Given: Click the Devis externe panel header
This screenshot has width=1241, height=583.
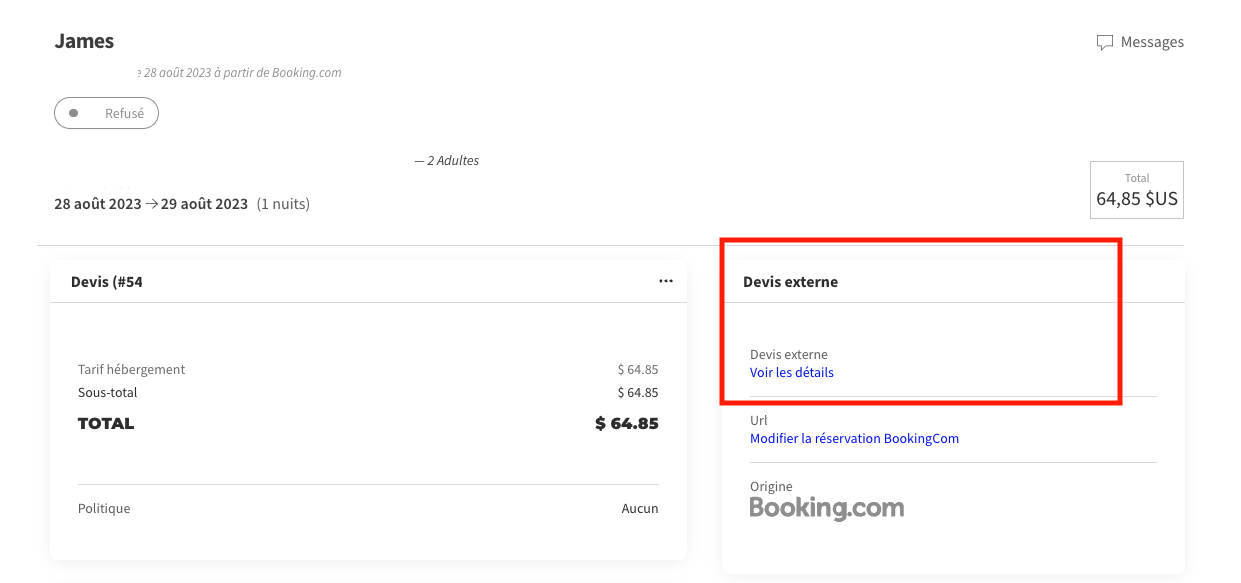Looking at the screenshot, I should (x=790, y=282).
